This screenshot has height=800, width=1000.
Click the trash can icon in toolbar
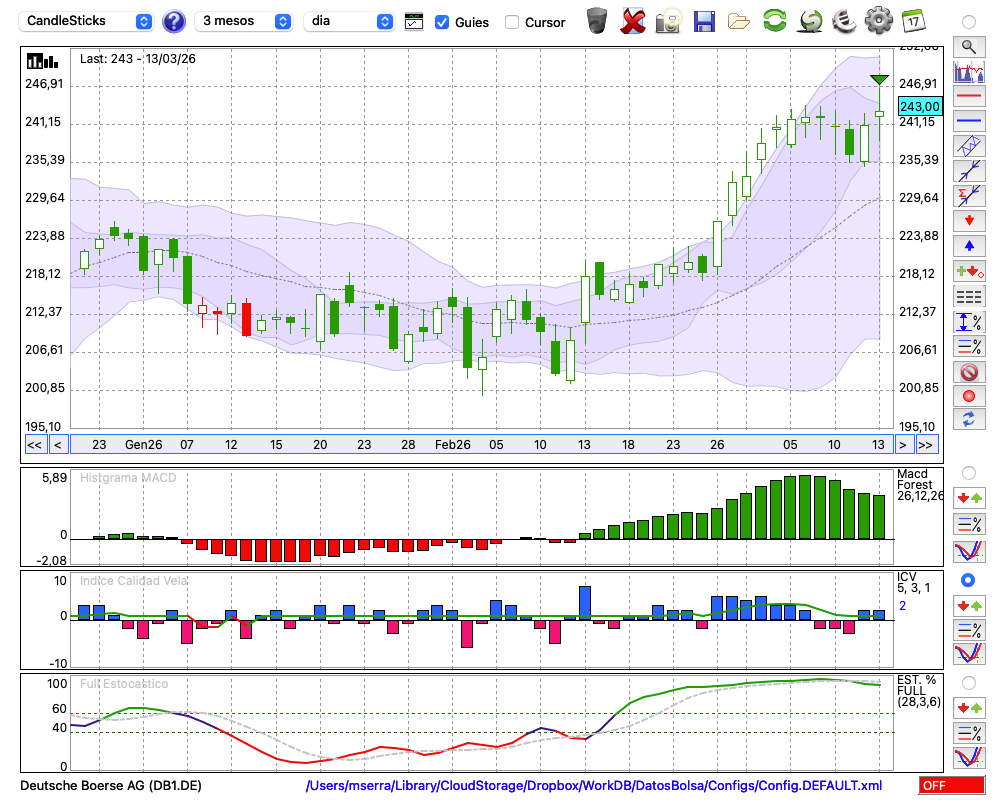[x=597, y=21]
